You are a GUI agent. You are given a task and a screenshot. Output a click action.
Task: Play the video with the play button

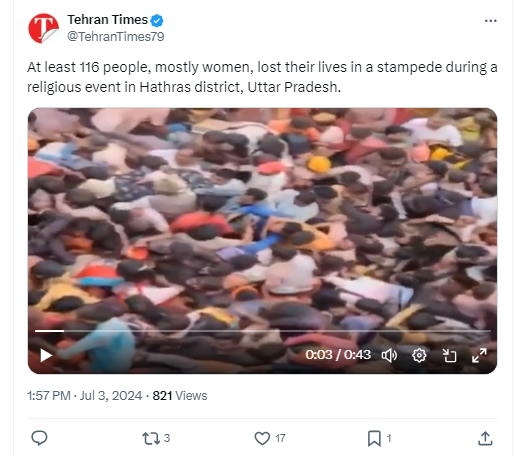[46, 355]
